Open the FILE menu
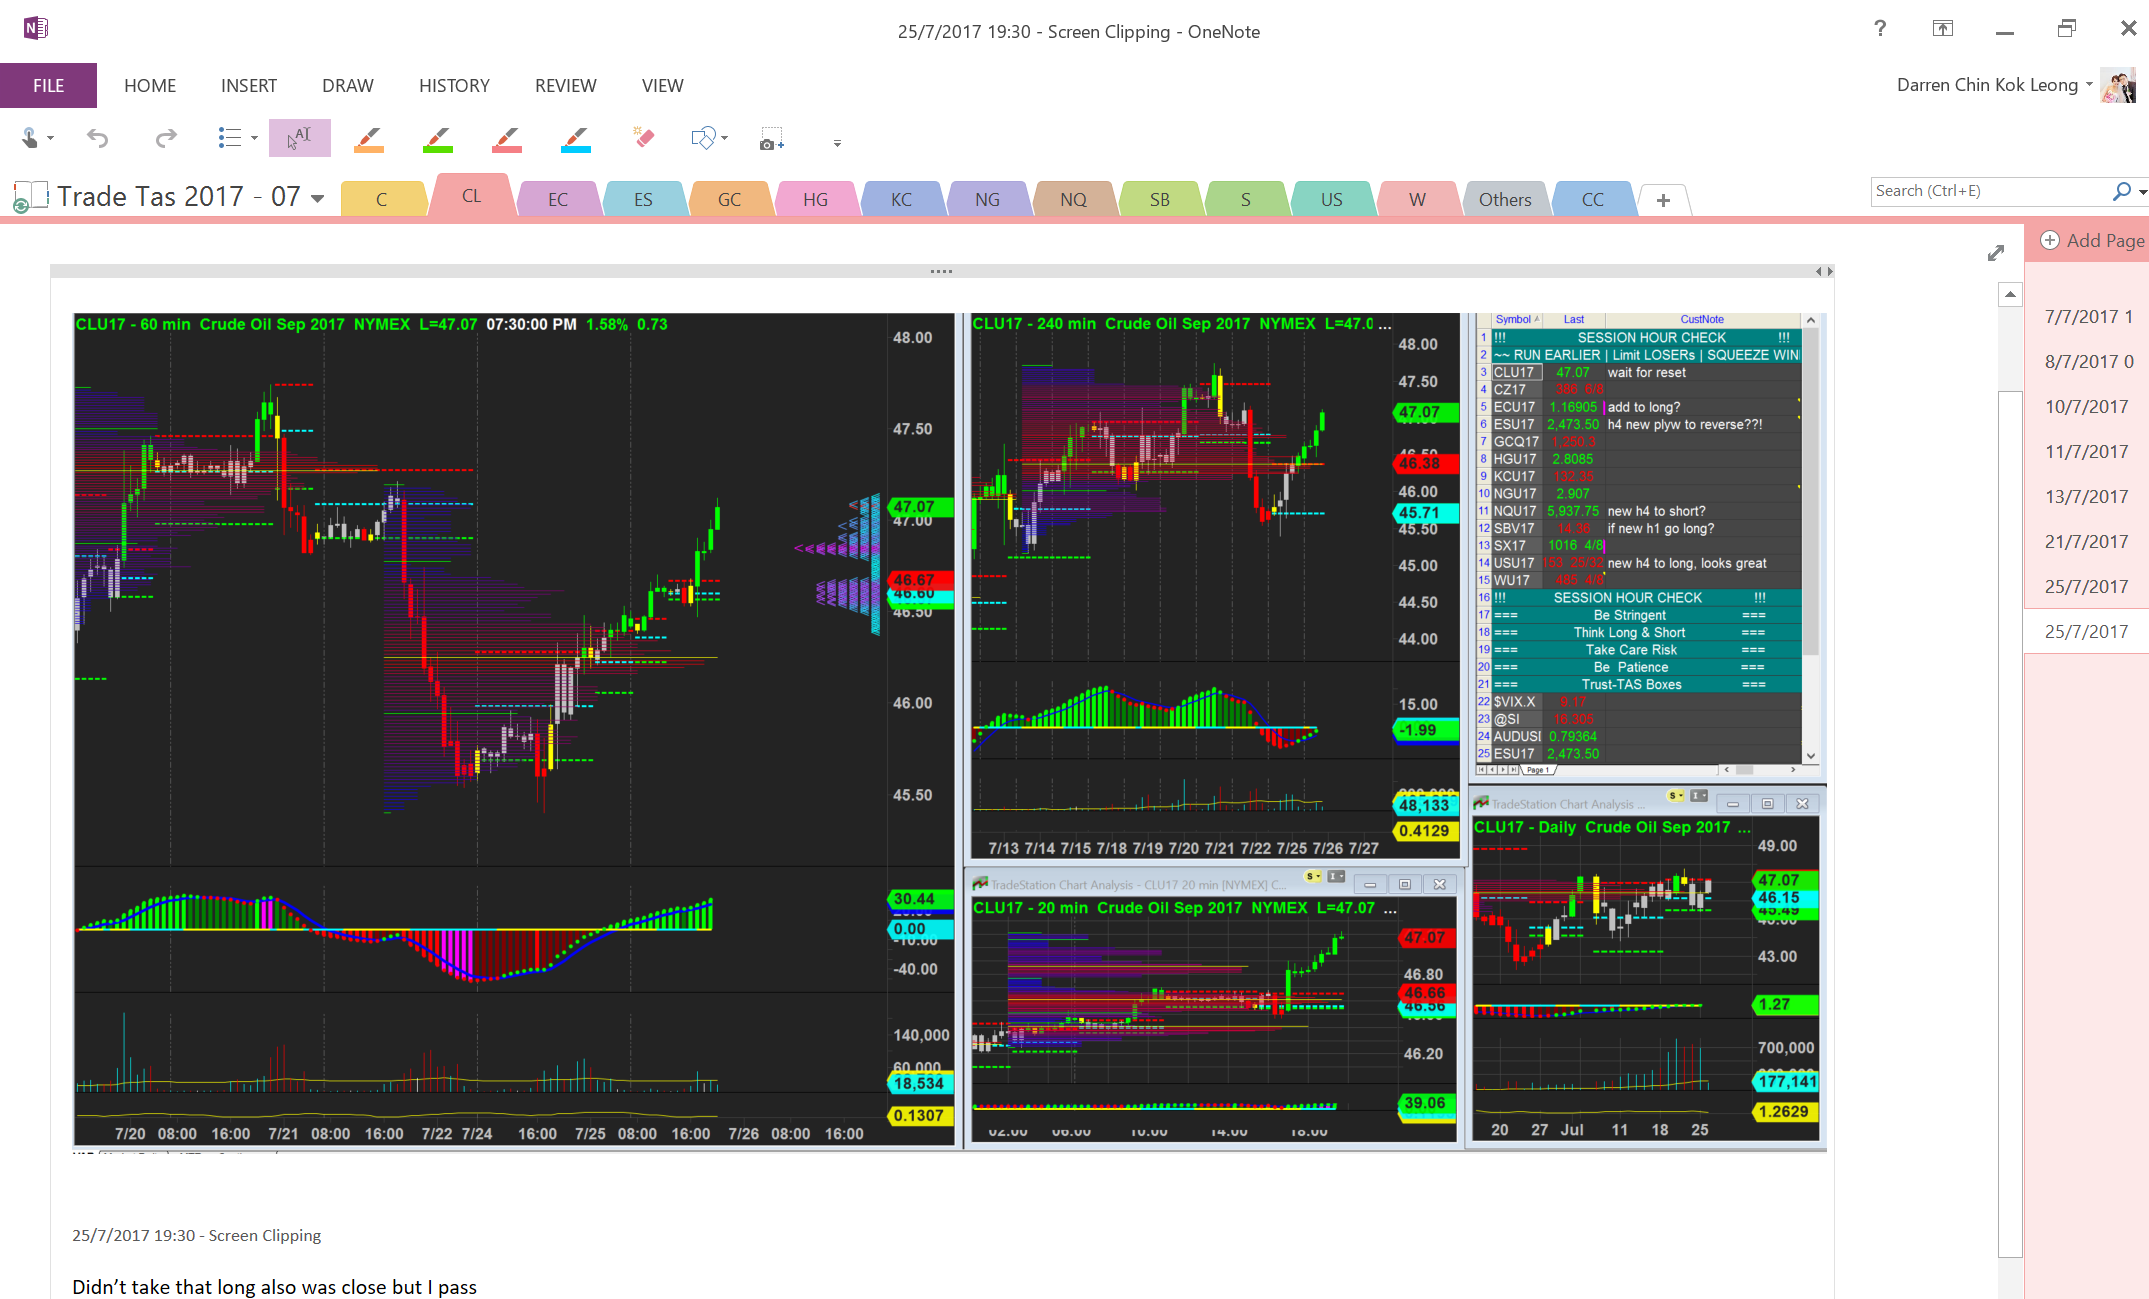Image resolution: width=2149 pixels, height=1299 pixels. (x=48, y=85)
